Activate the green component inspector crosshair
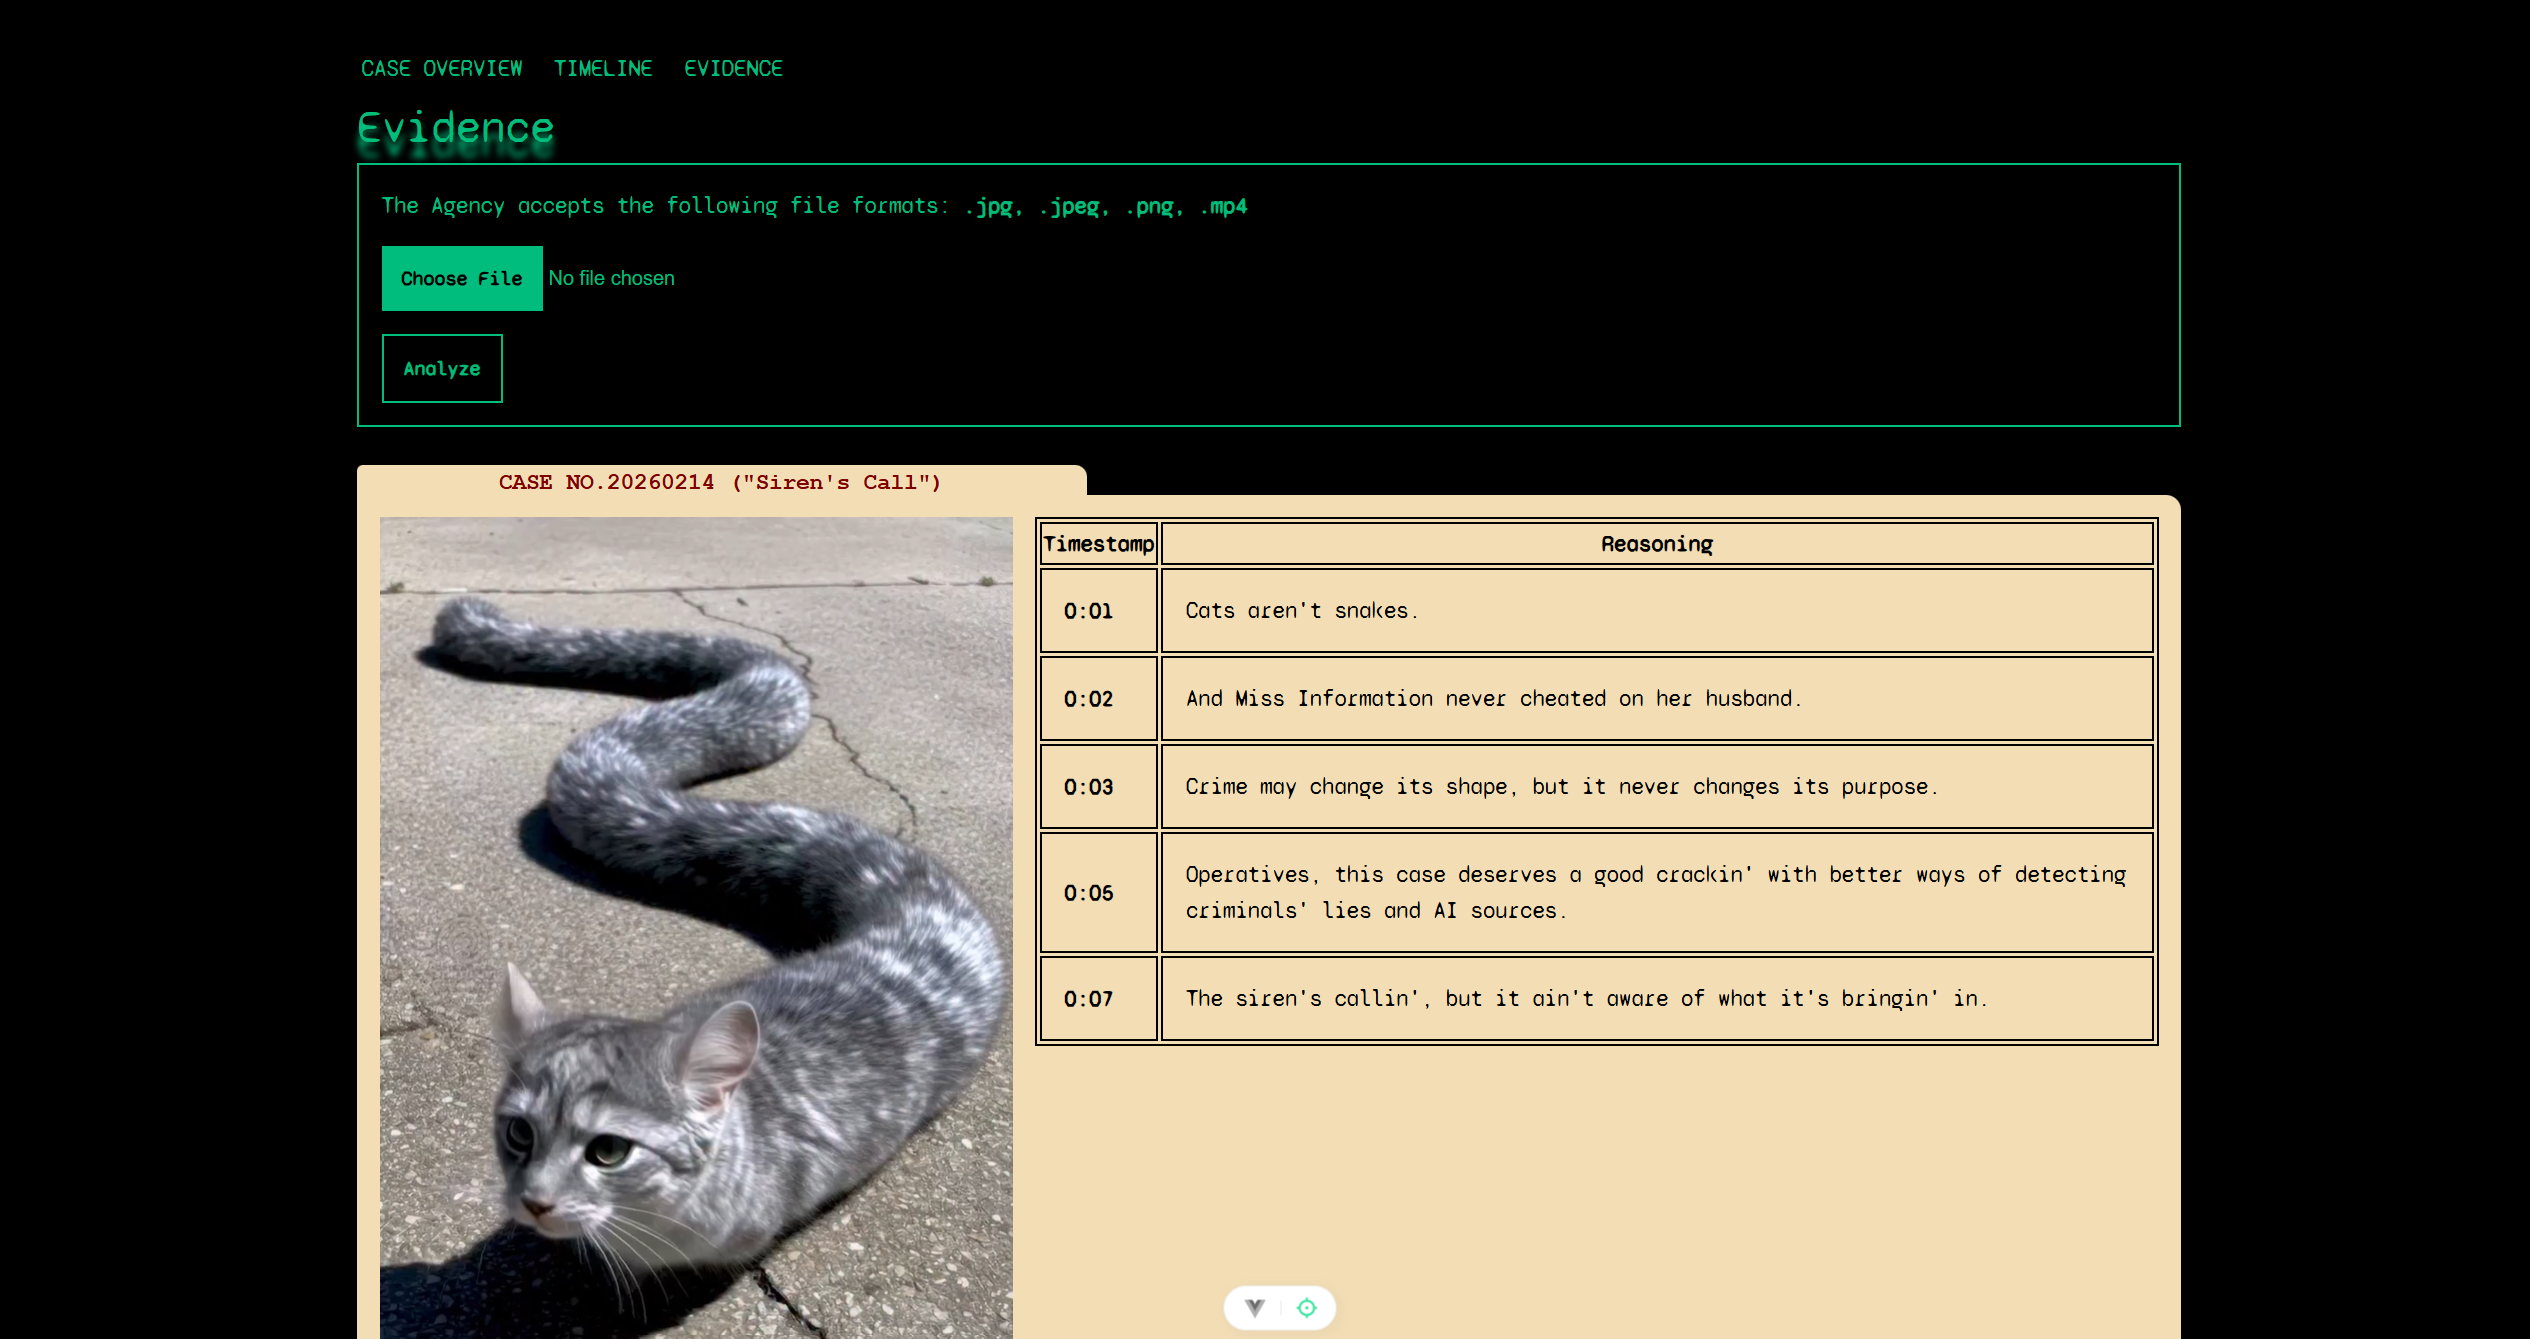This screenshot has height=1339, width=2530. [1306, 1307]
